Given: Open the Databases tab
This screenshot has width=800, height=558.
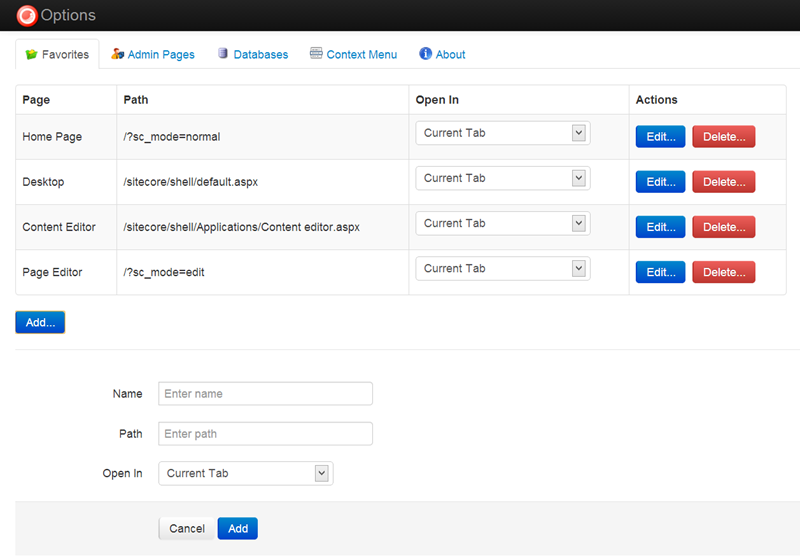Looking at the screenshot, I should tap(253, 54).
